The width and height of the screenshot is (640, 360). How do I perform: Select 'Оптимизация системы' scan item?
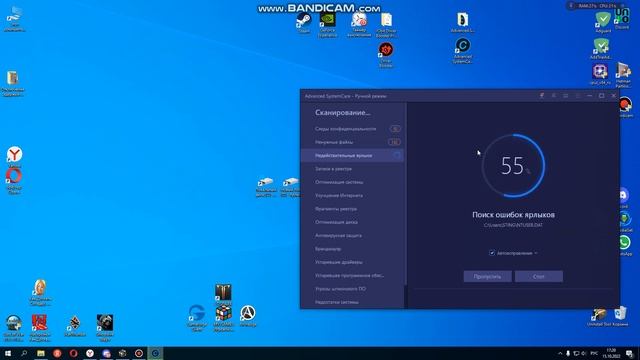(352, 182)
